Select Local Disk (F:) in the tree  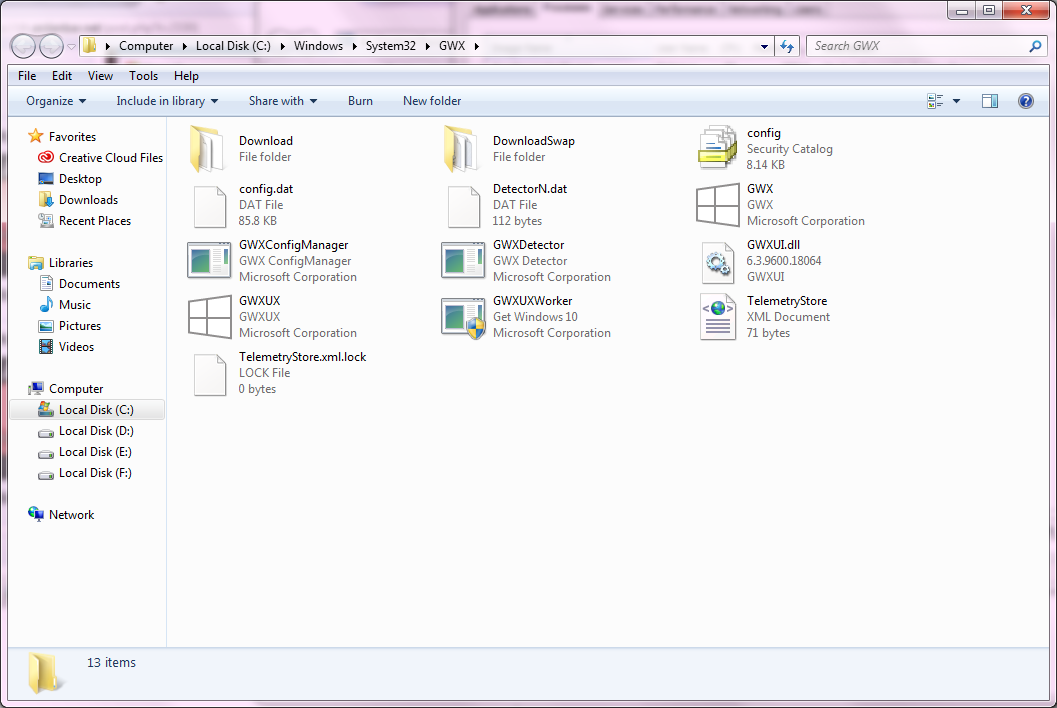pos(85,473)
